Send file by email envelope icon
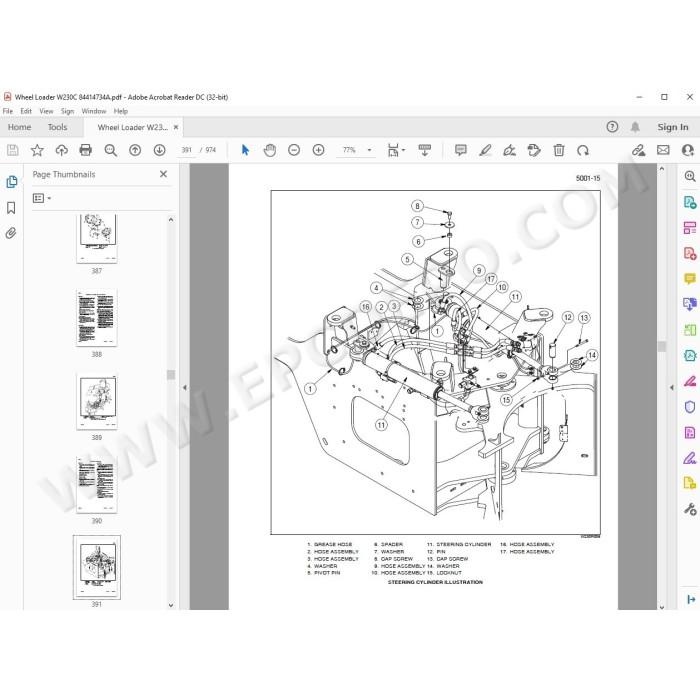The height and width of the screenshot is (700, 700). tap(663, 150)
